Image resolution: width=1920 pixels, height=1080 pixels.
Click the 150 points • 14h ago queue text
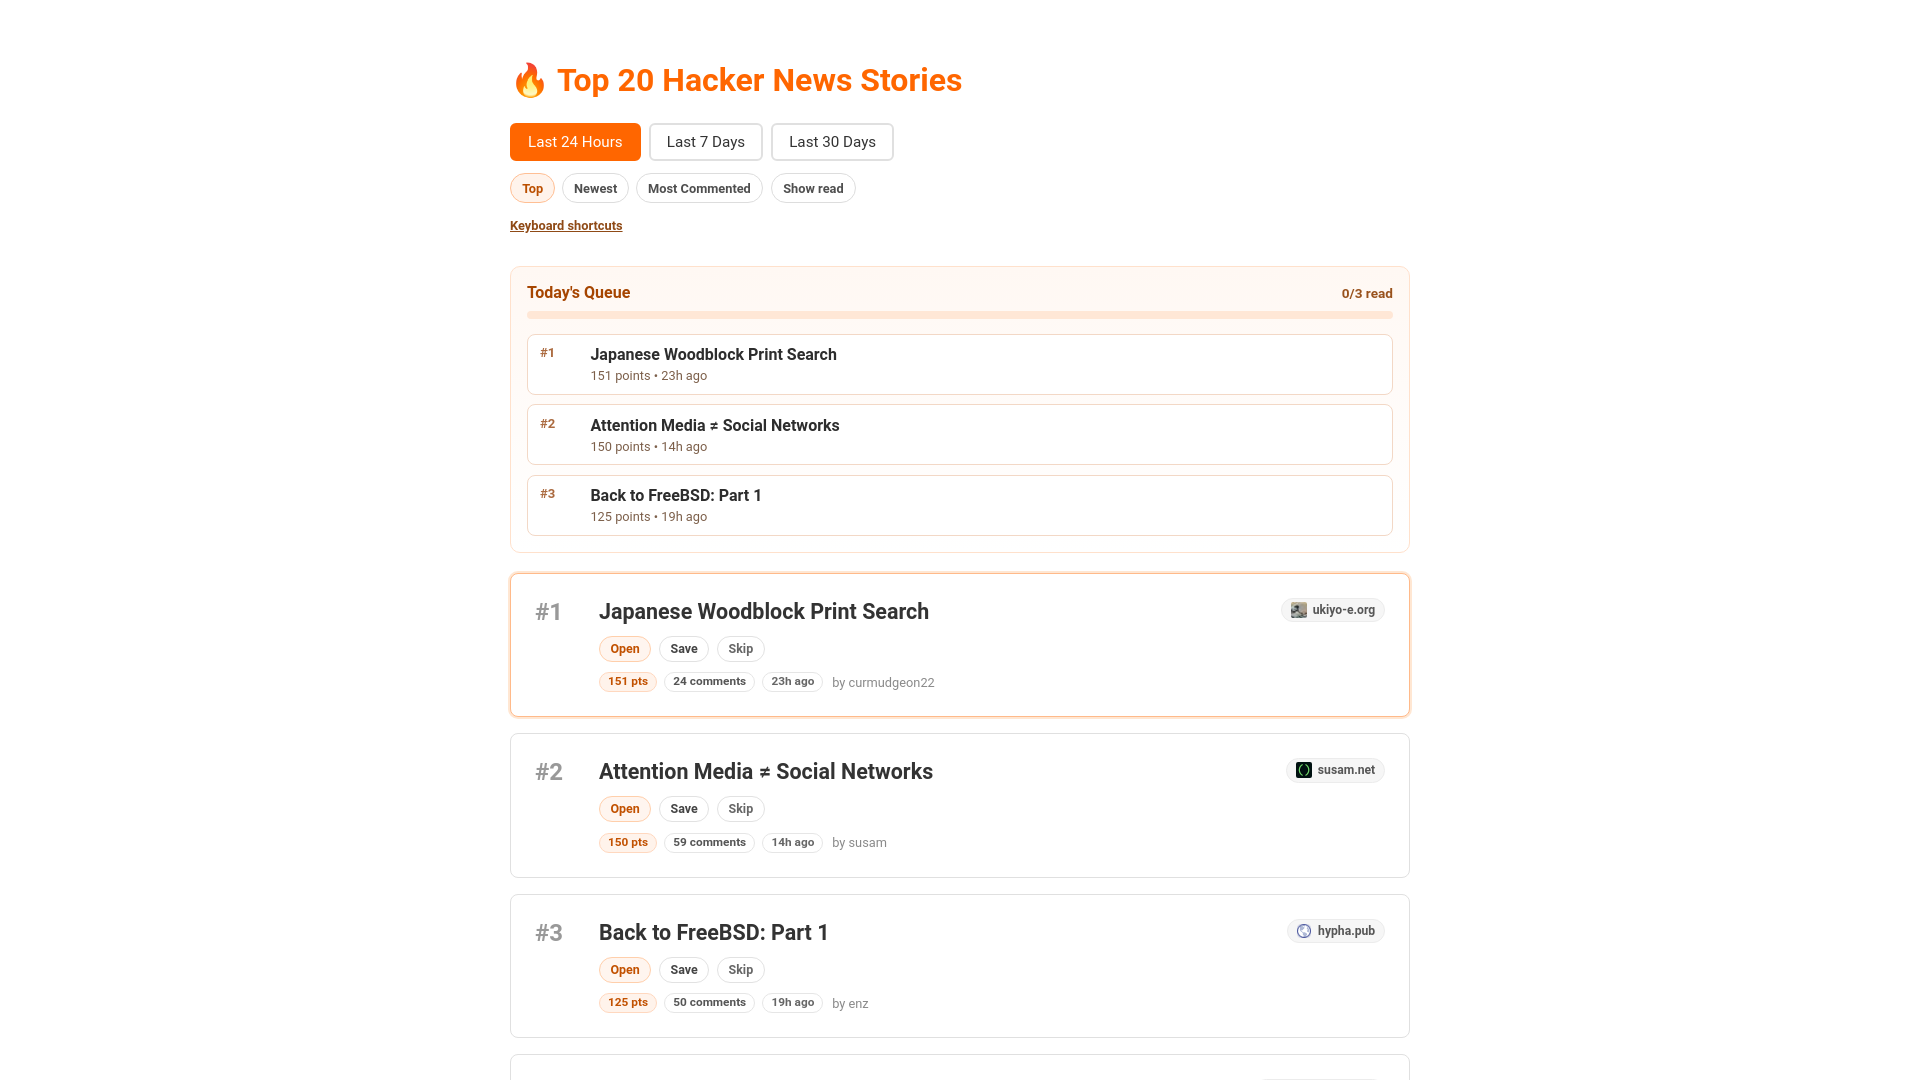pyautogui.click(x=648, y=447)
